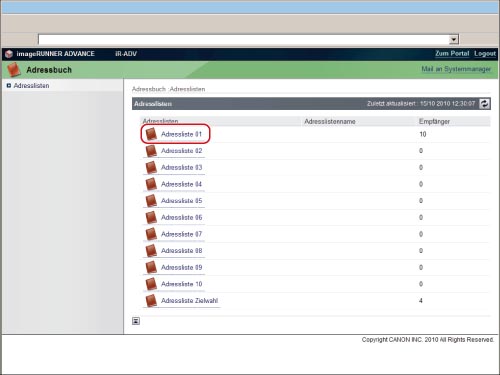Screen dimensions: 500x375
Task: Click the book icon for Adressliste Zielwahl
Action: point(151,300)
